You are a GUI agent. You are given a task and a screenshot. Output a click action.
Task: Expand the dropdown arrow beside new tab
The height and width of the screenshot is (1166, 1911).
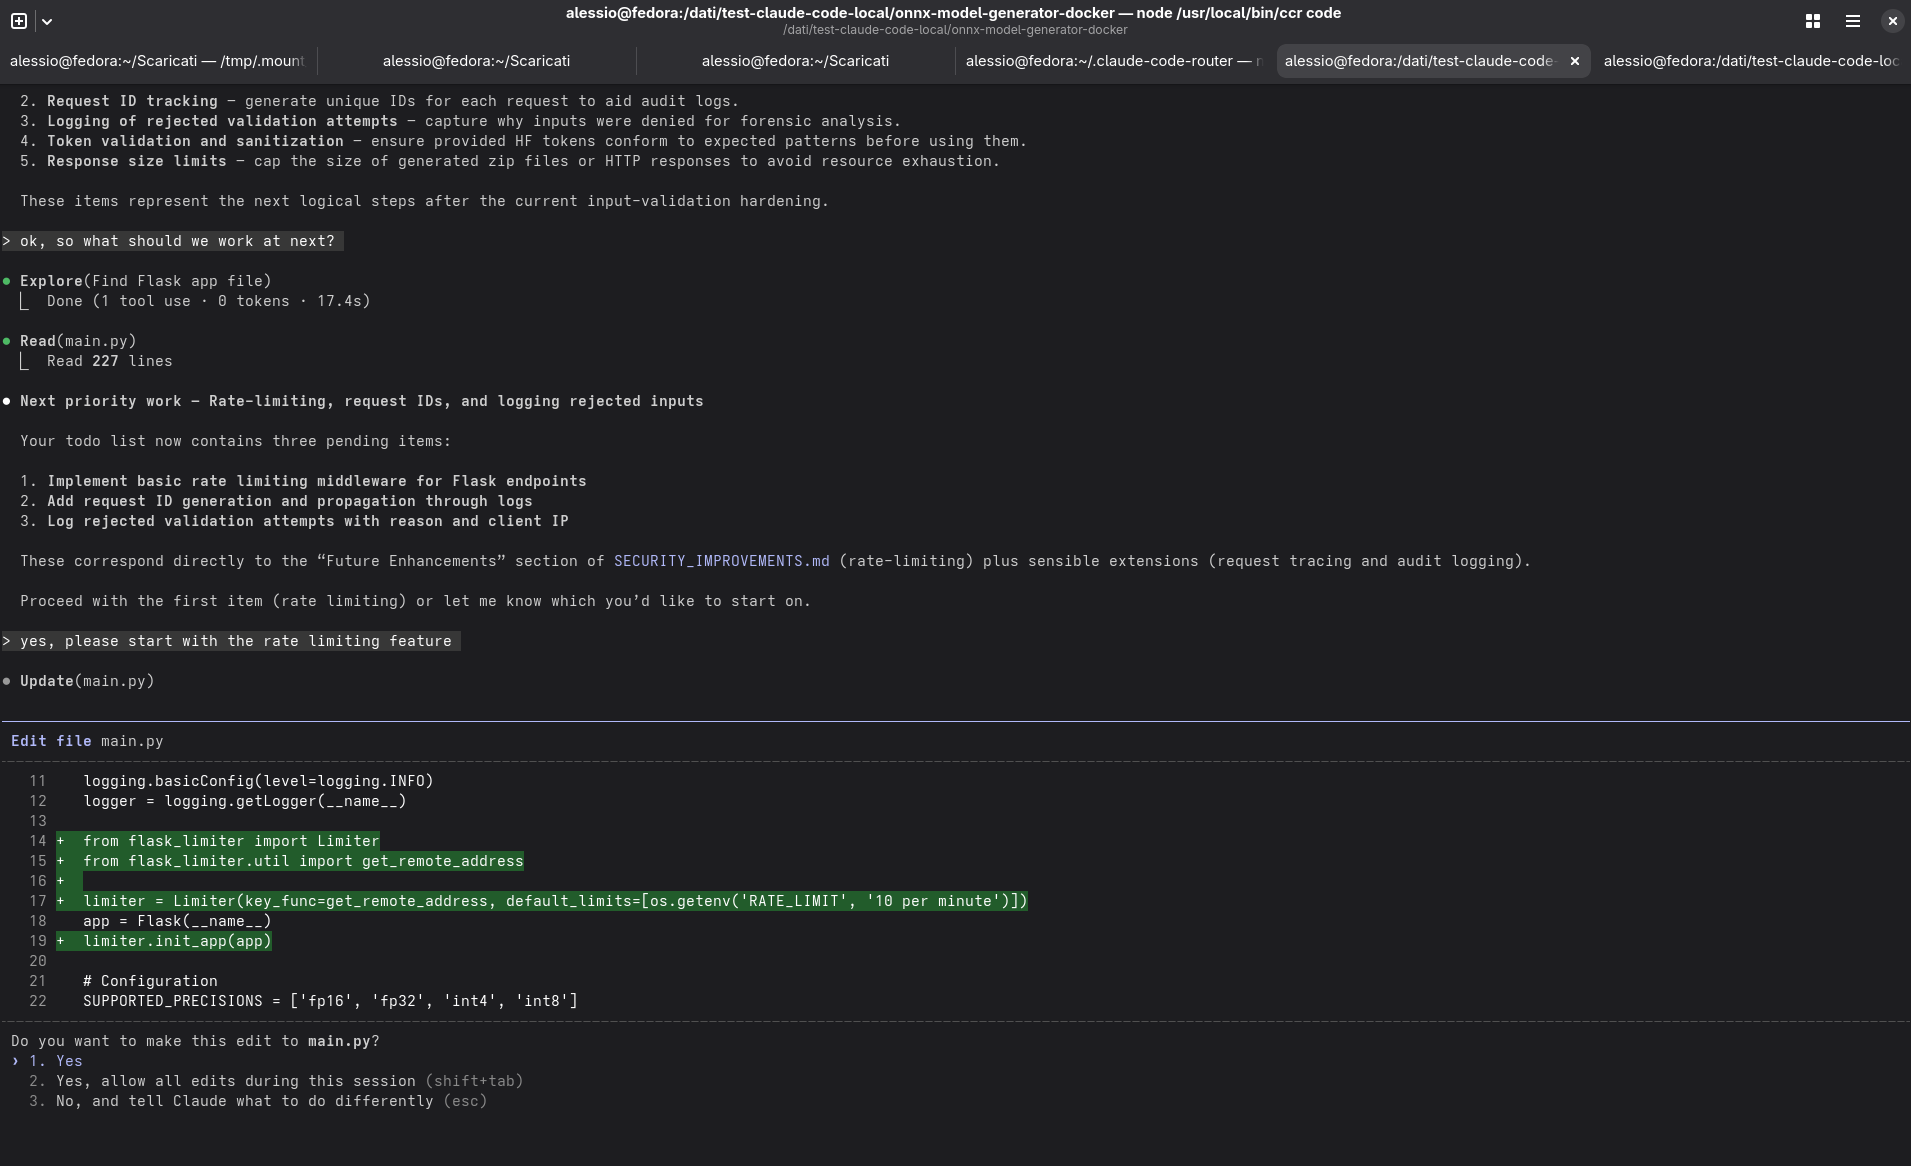click(x=46, y=21)
